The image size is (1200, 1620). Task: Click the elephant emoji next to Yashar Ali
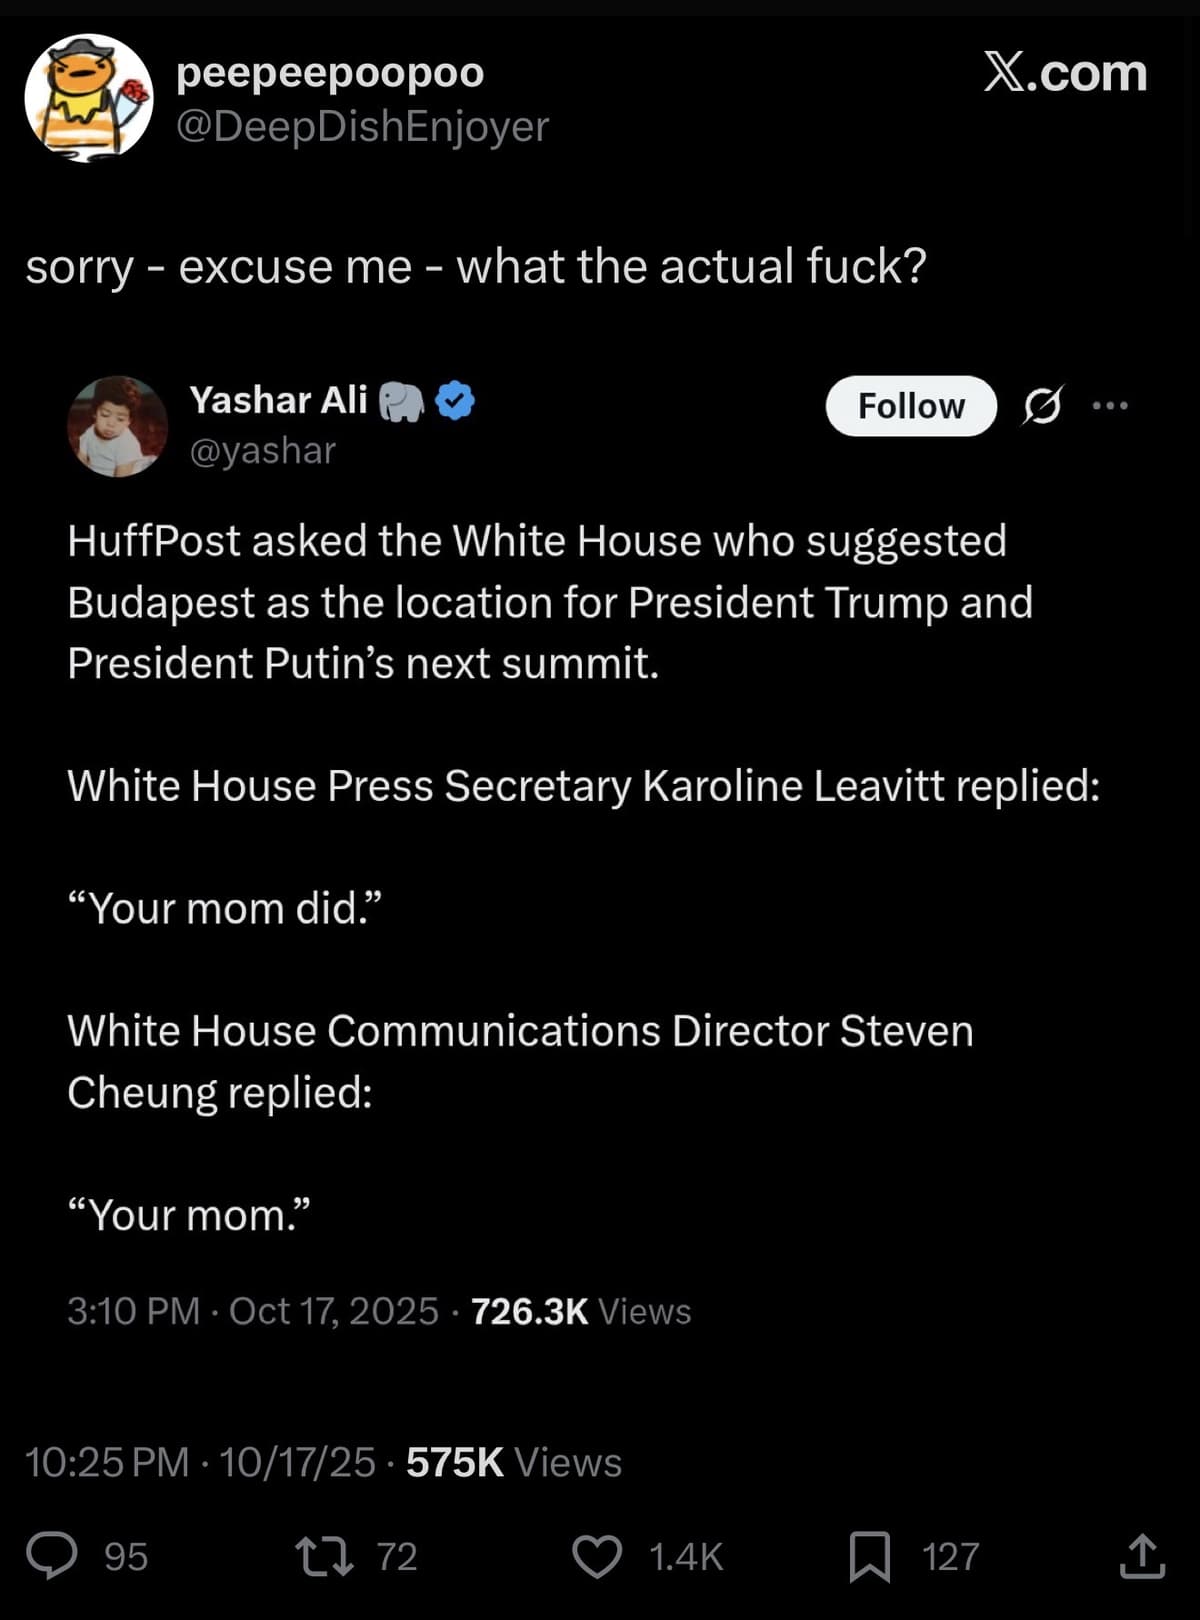coord(402,402)
